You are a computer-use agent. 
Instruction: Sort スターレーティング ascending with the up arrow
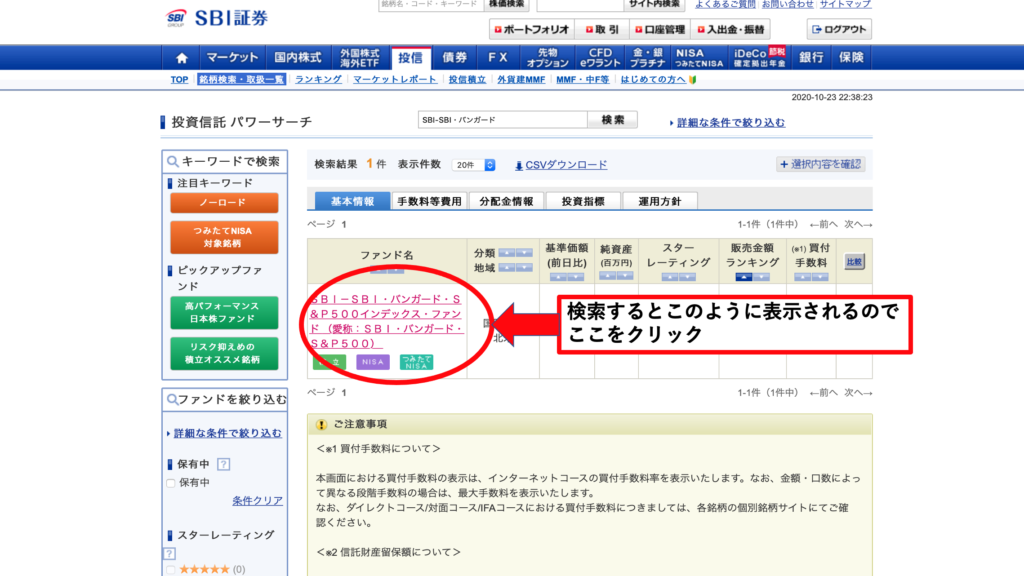pos(669,278)
